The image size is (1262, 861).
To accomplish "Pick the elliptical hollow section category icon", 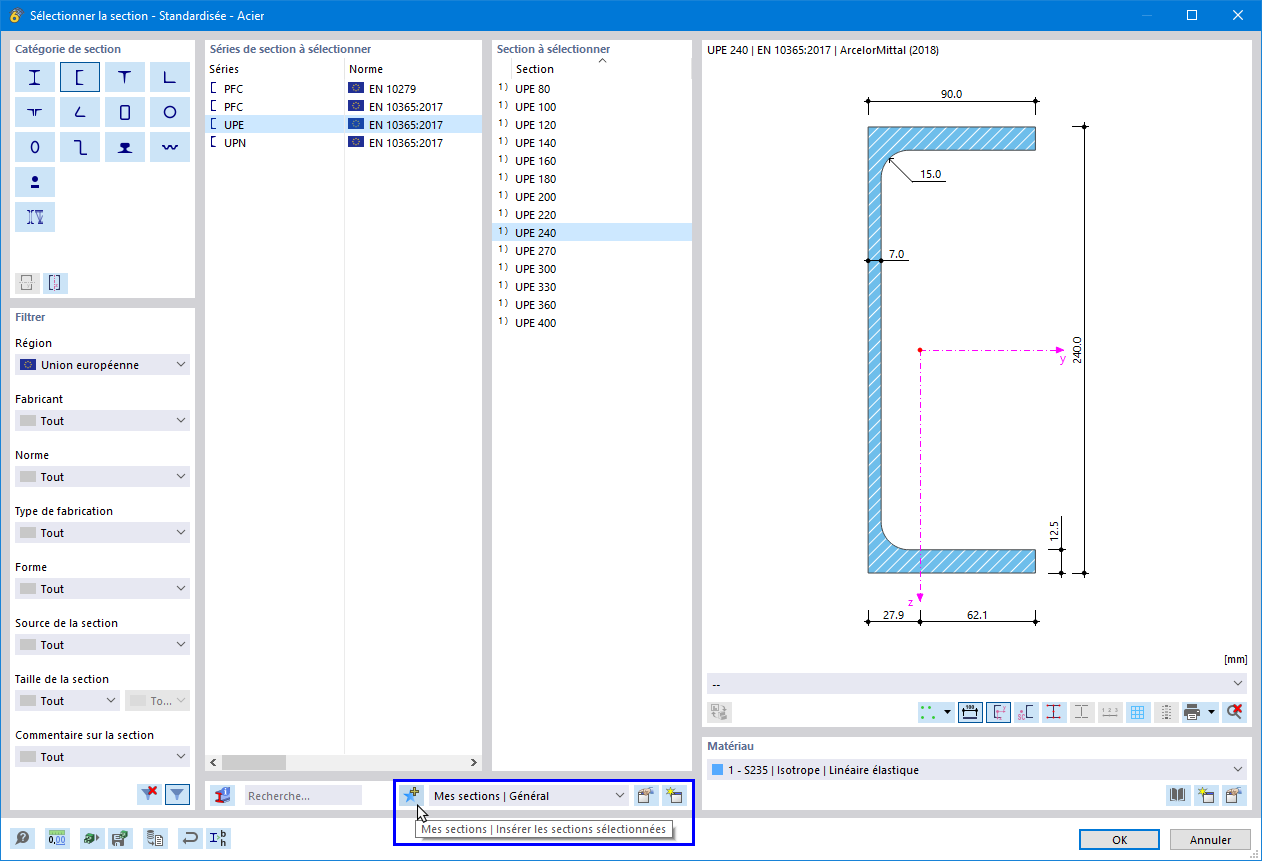I will 35,147.
